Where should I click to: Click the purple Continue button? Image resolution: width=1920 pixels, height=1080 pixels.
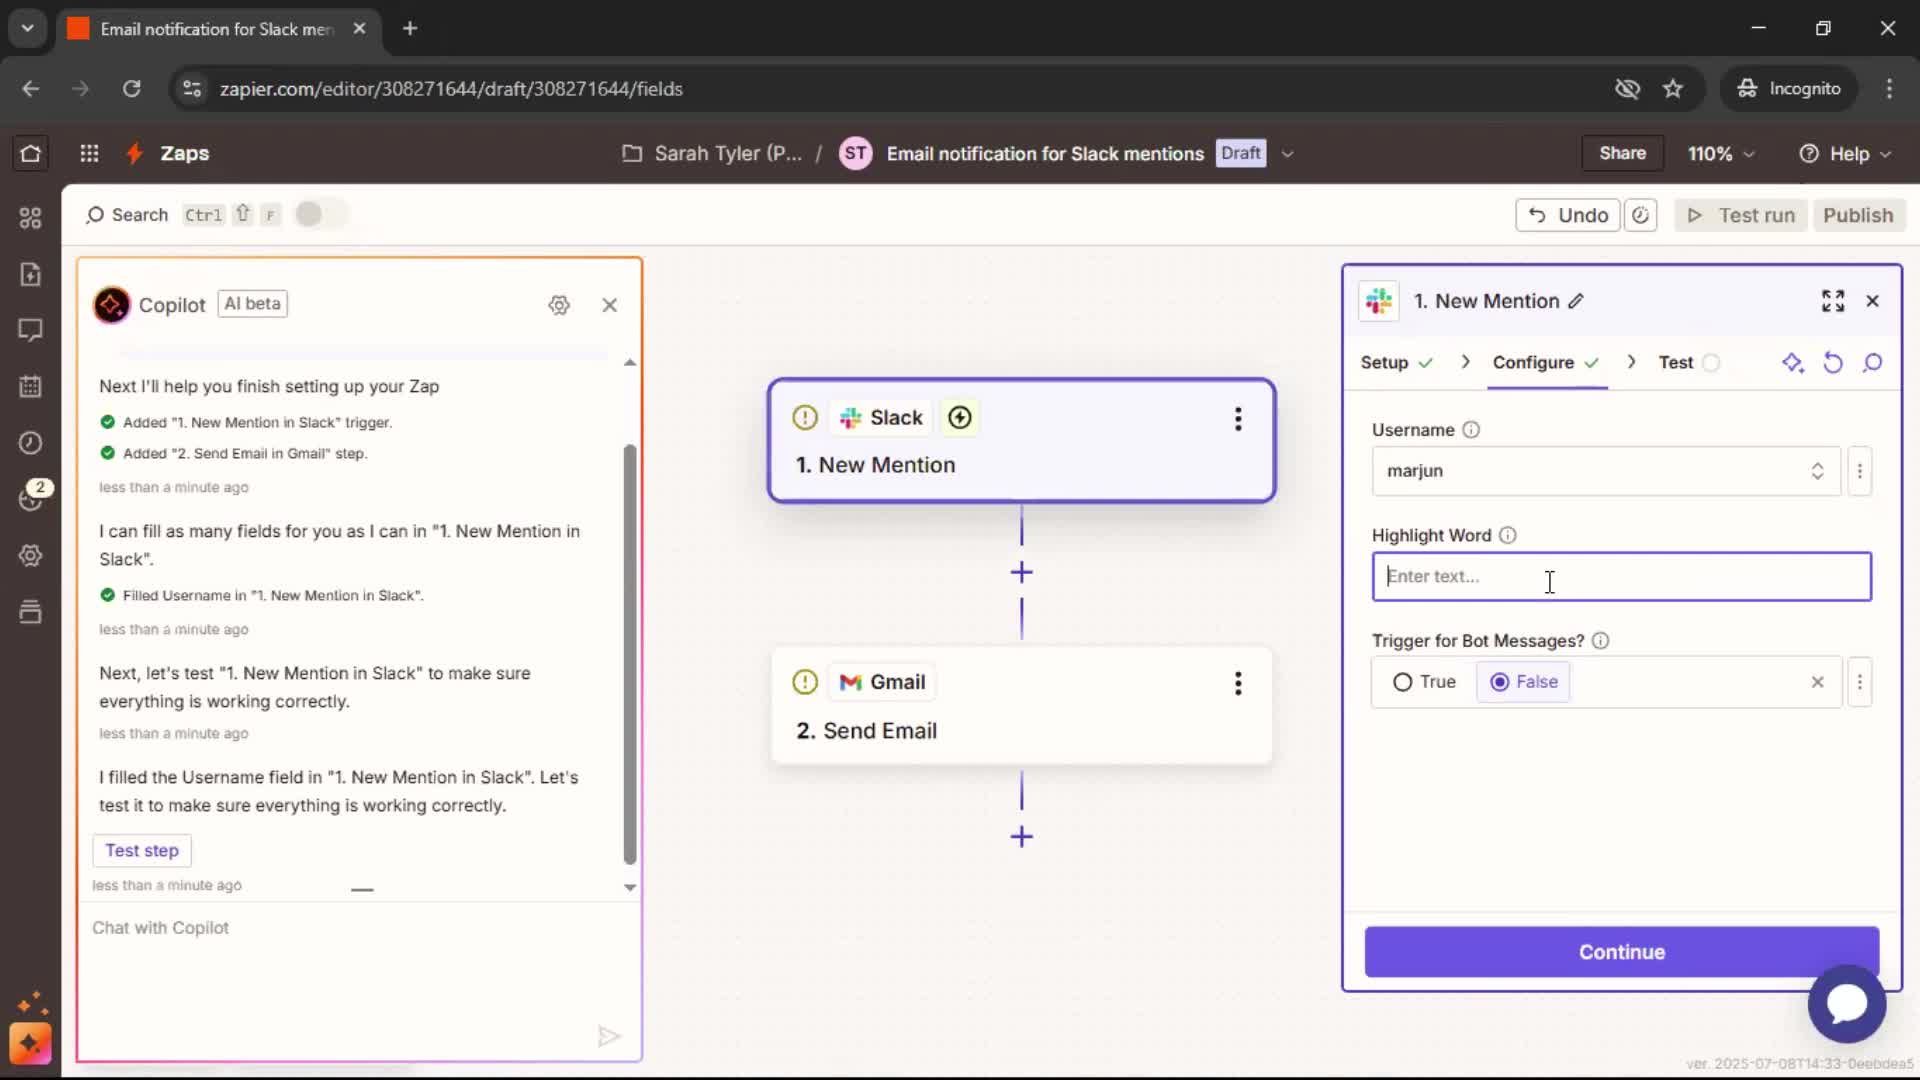tap(1621, 952)
